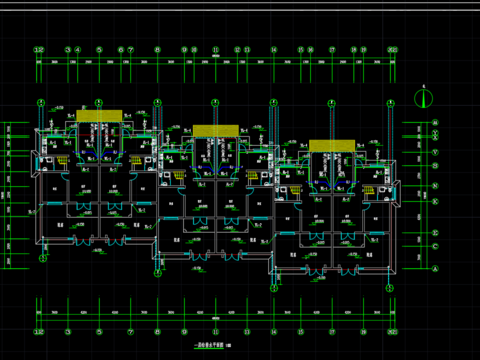480x360 pixels.
Task: Select axis bubble C on right side
Action: [x=435, y=246]
